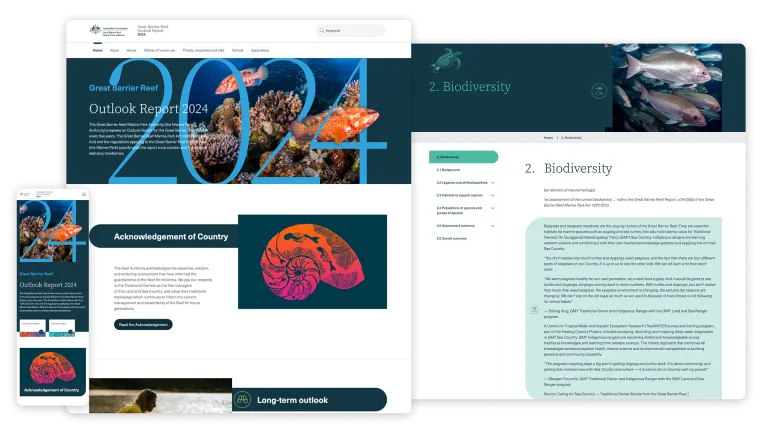Open the Effects of human use nav item
768x432 pixels.
click(159, 50)
